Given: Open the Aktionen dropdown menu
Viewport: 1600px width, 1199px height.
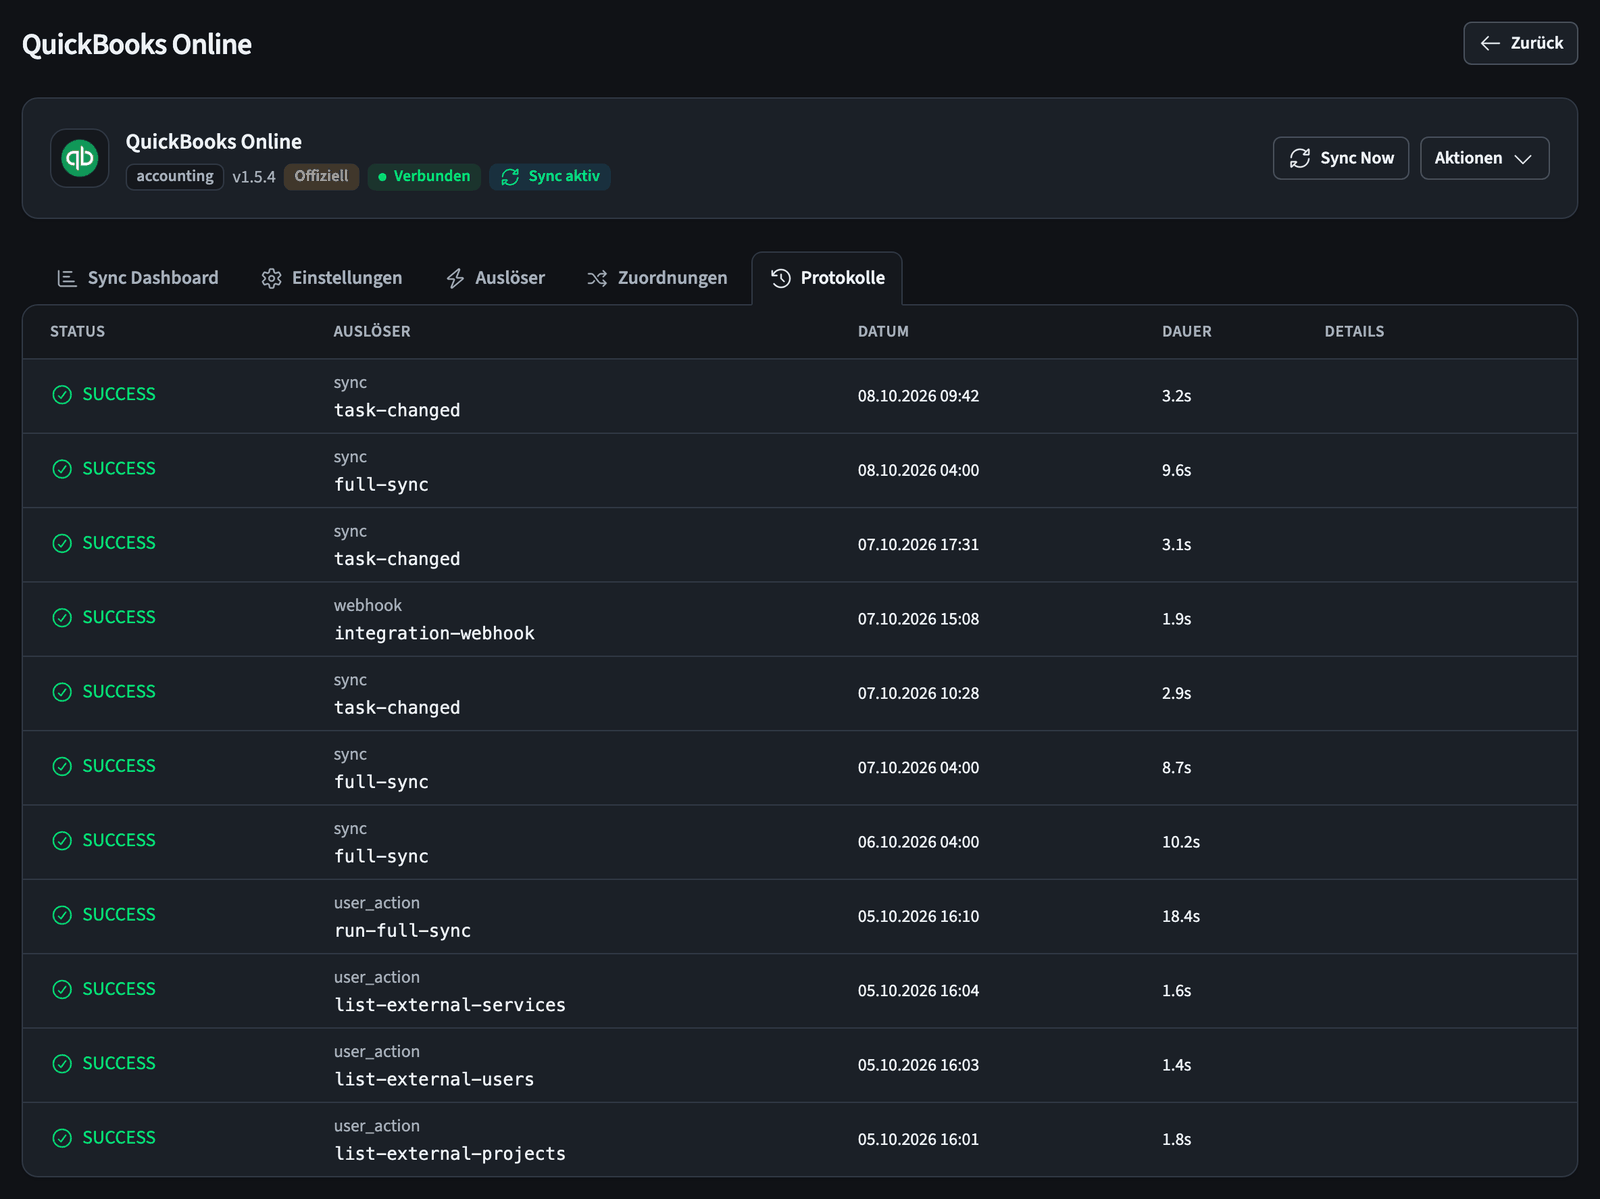Looking at the screenshot, I should [x=1484, y=158].
